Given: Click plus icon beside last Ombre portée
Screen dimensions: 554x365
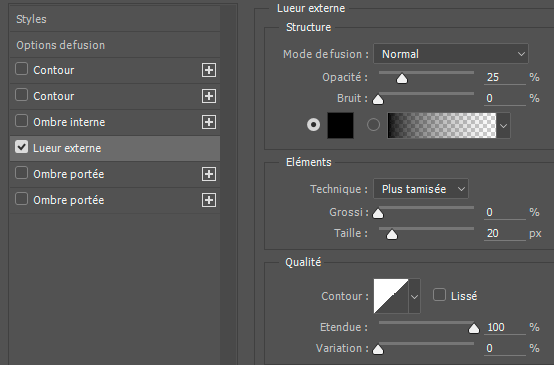Looking at the screenshot, I should (209, 200).
